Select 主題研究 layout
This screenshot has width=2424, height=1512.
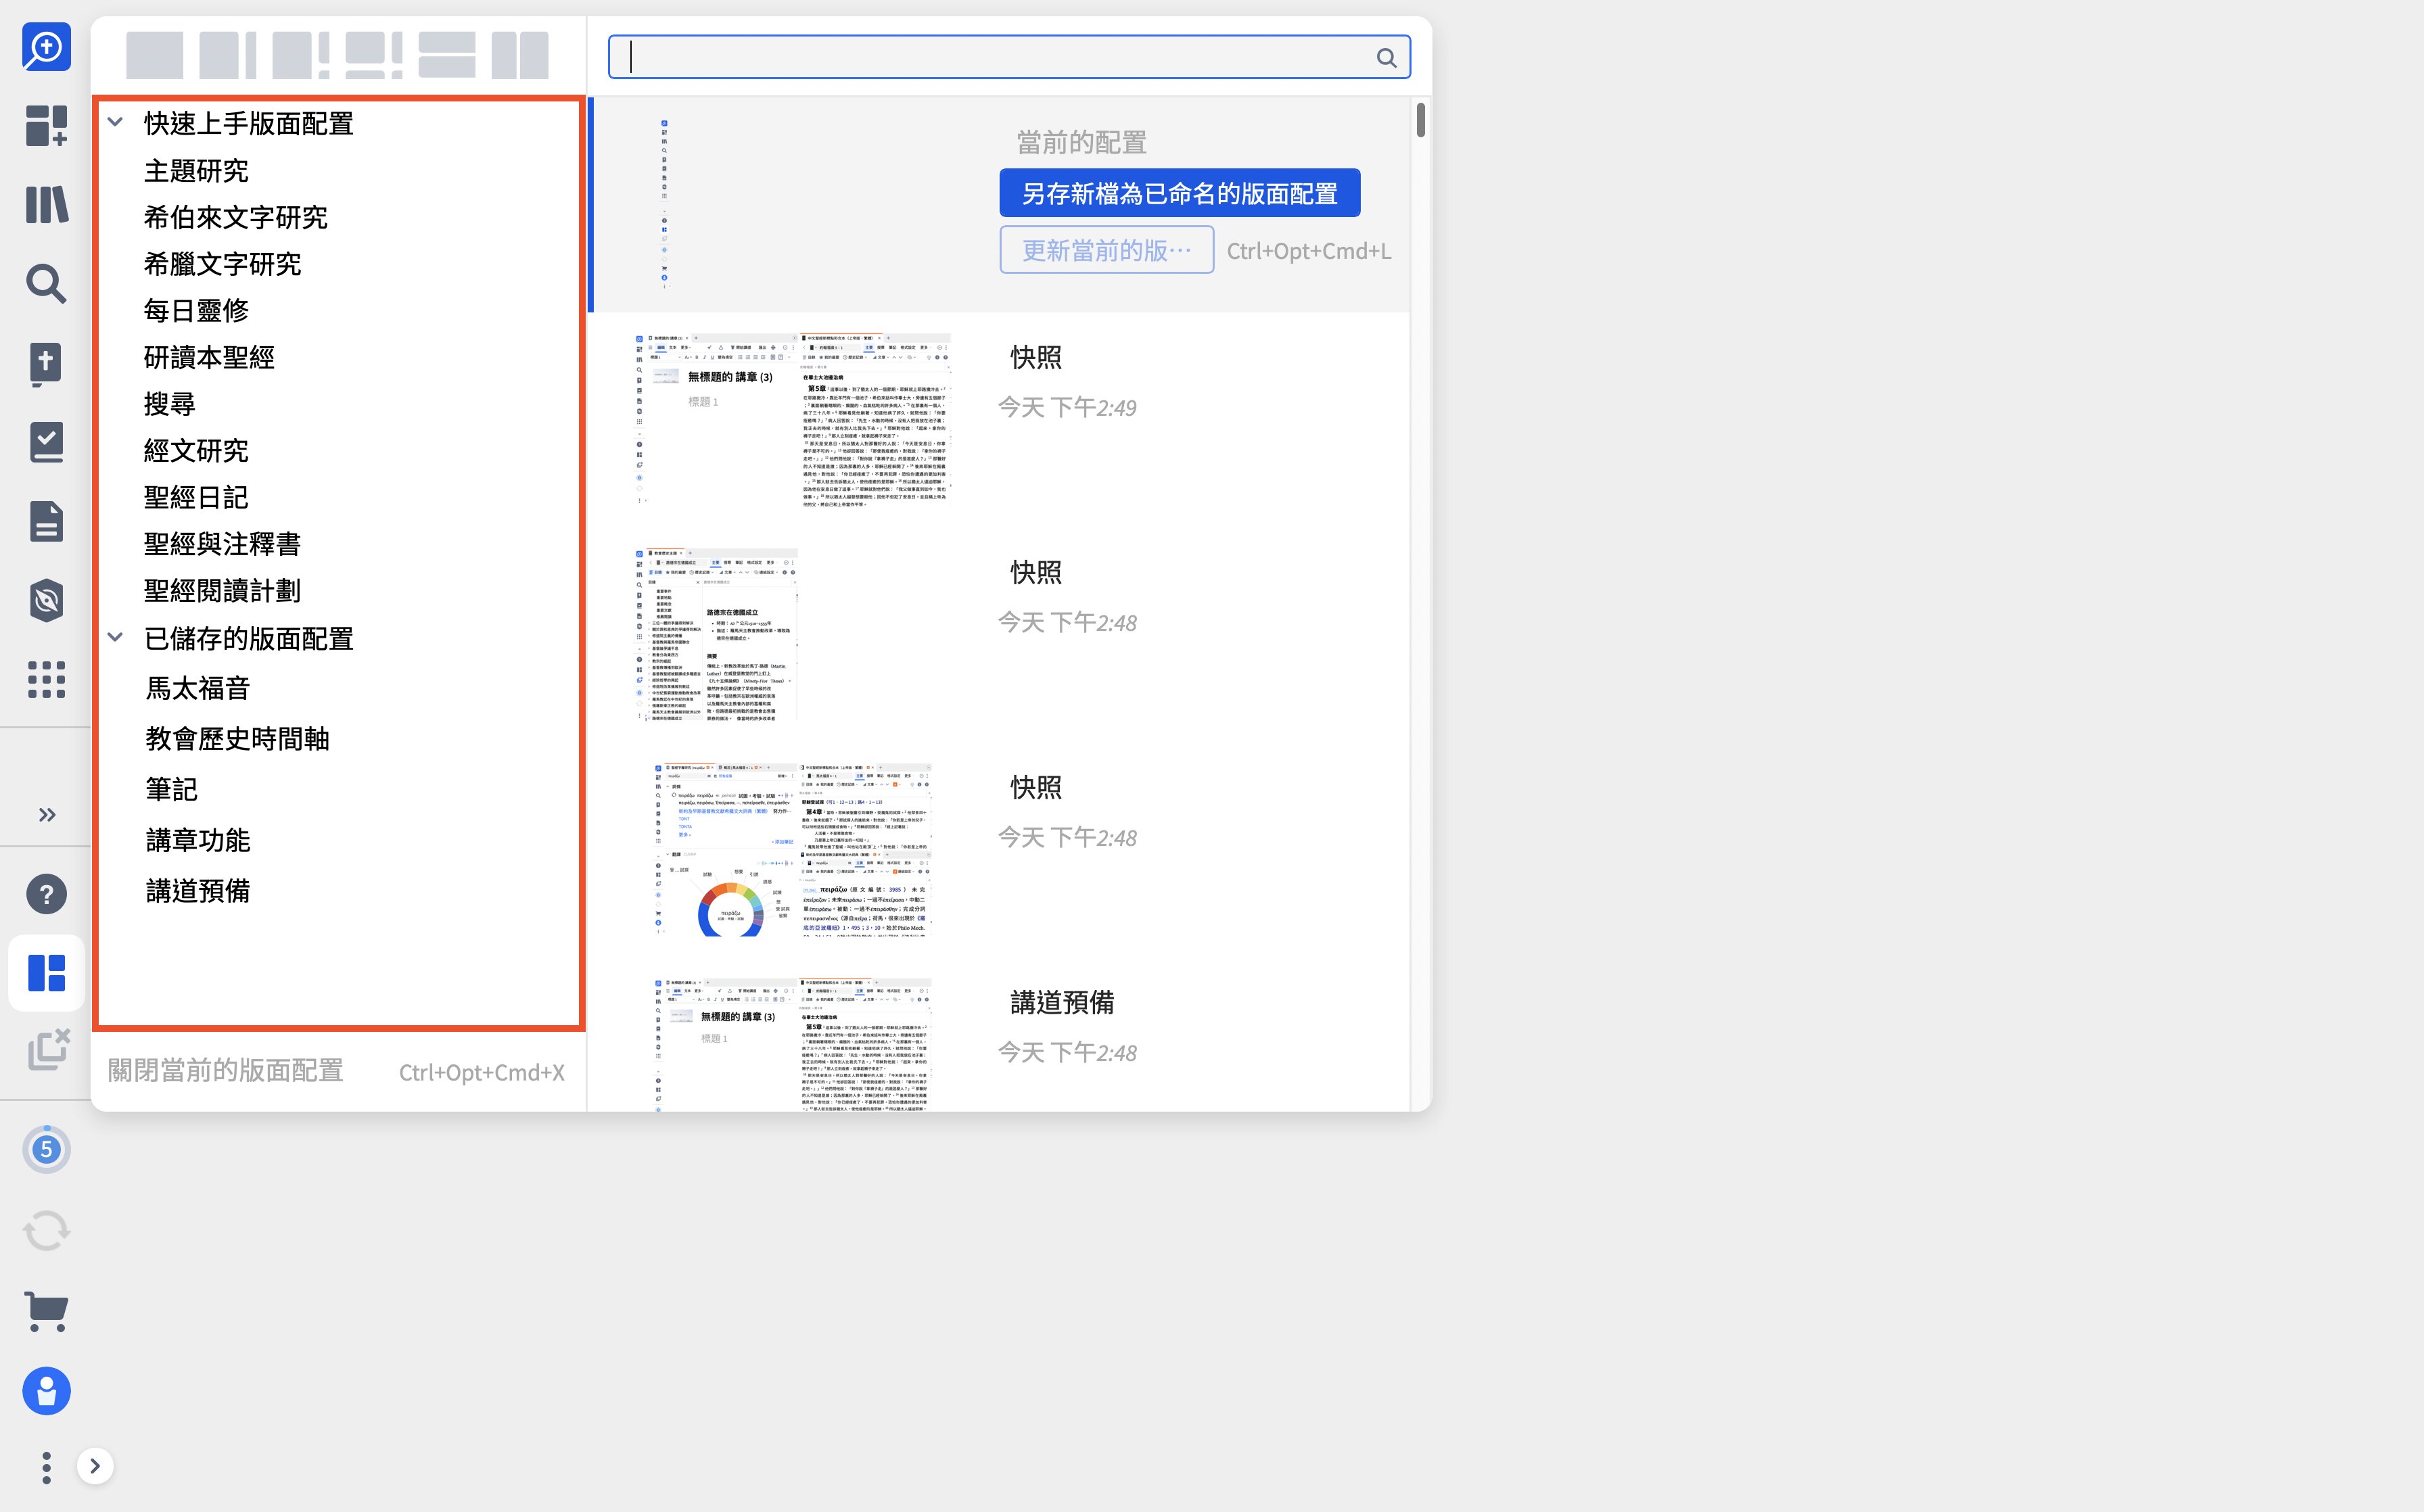click(196, 171)
